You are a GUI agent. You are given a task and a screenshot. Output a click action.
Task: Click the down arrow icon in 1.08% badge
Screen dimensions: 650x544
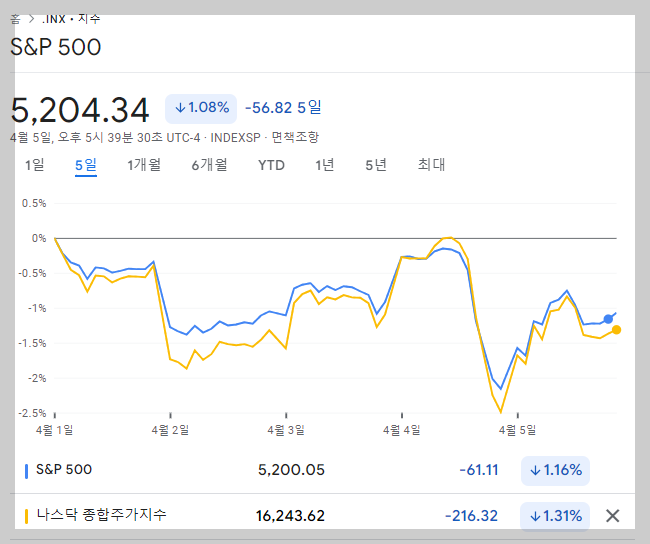pyautogui.click(x=180, y=108)
